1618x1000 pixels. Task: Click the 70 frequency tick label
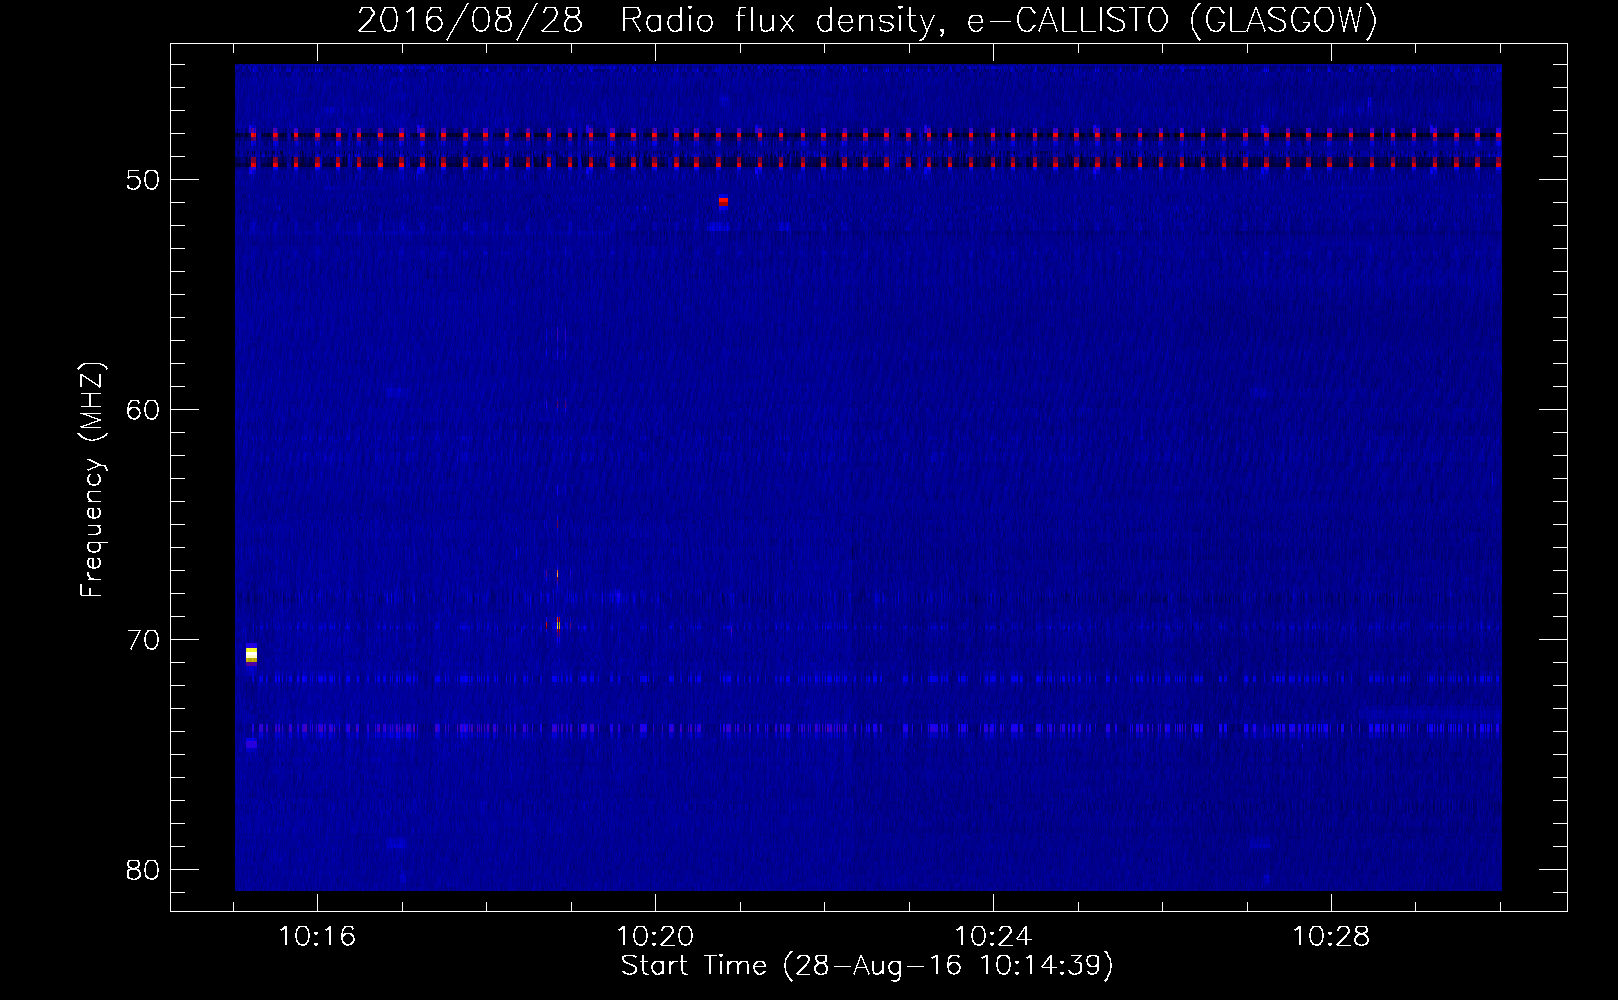(143, 640)
